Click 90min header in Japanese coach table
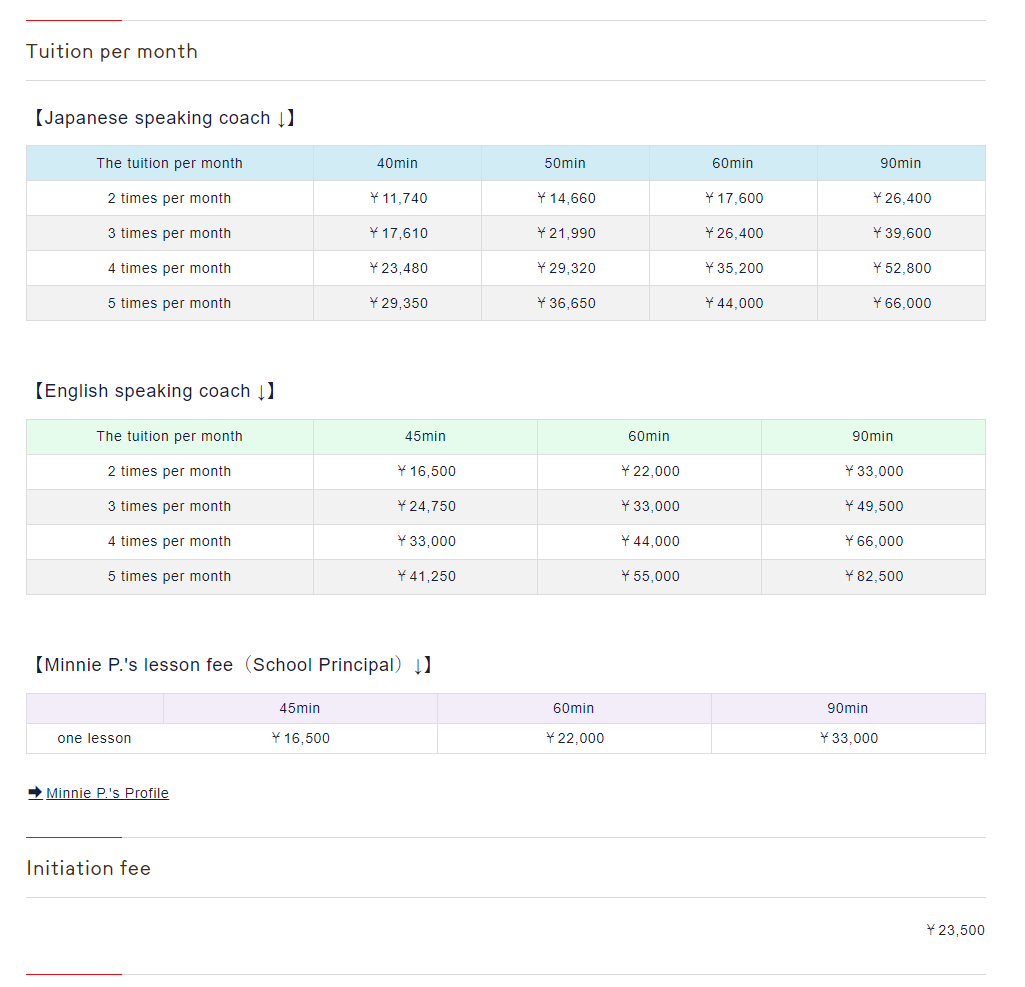Image resolution: width=1025 pixels, height=987 pixels. (x=901, y=163)
